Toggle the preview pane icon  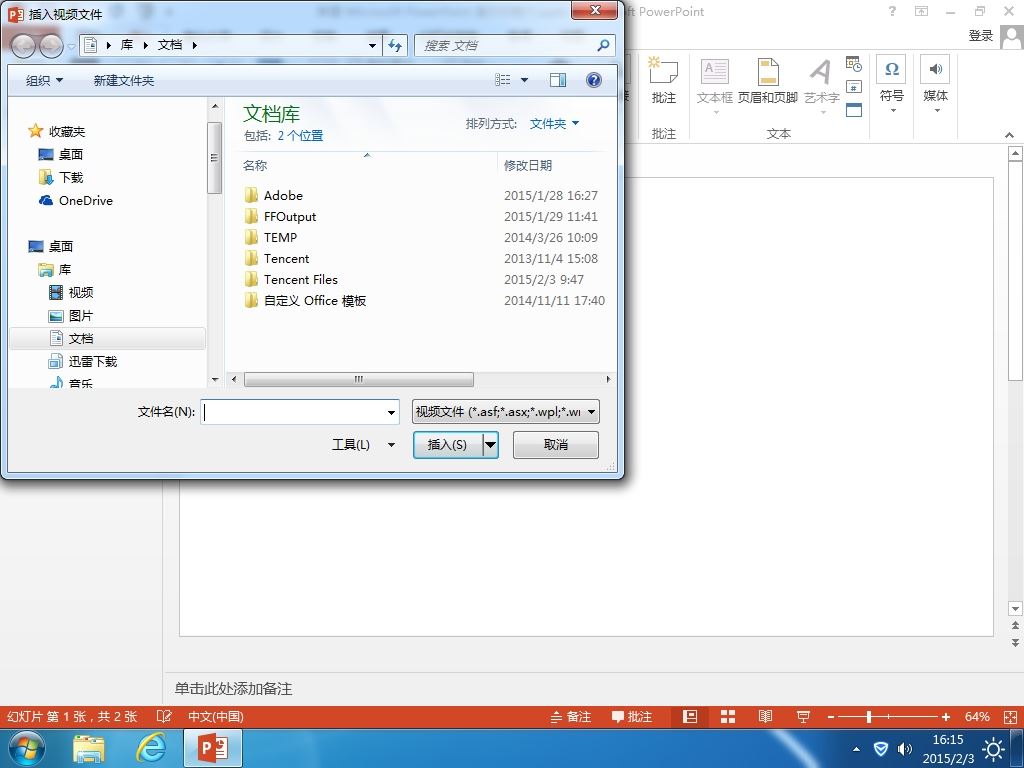coord(558,80)
